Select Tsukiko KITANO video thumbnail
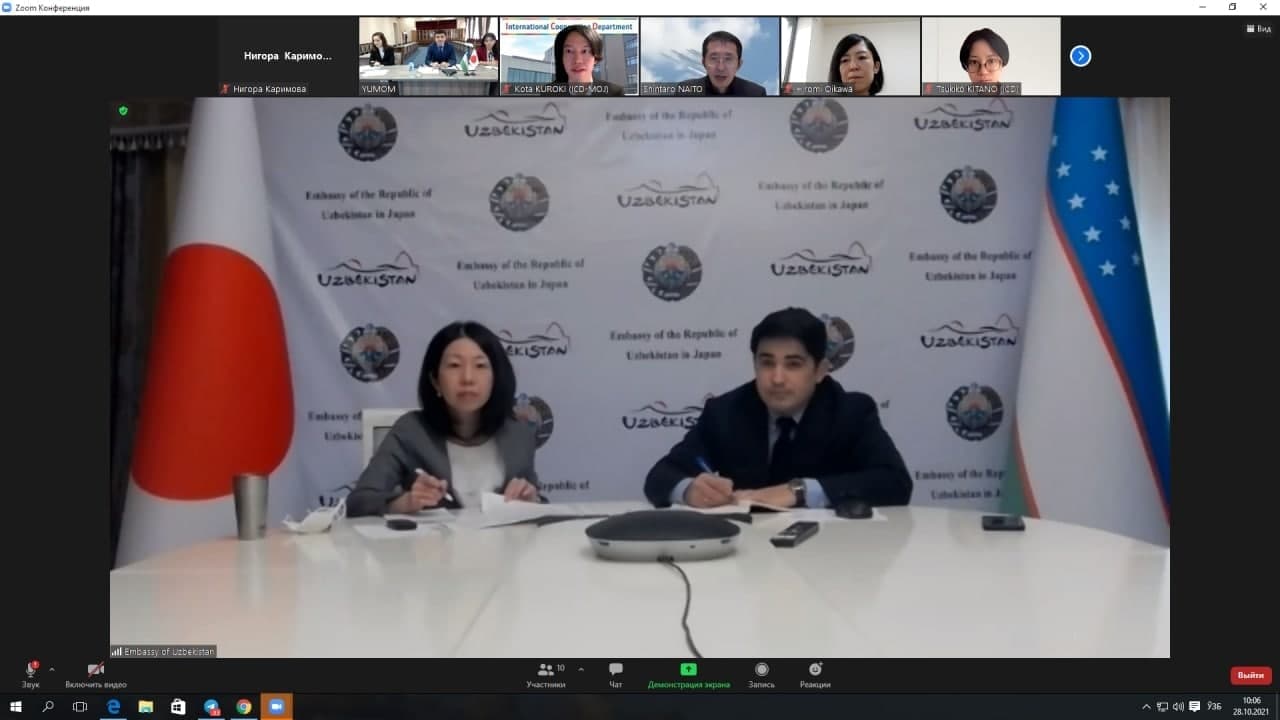1280x720 pixels. pos(990,56)
